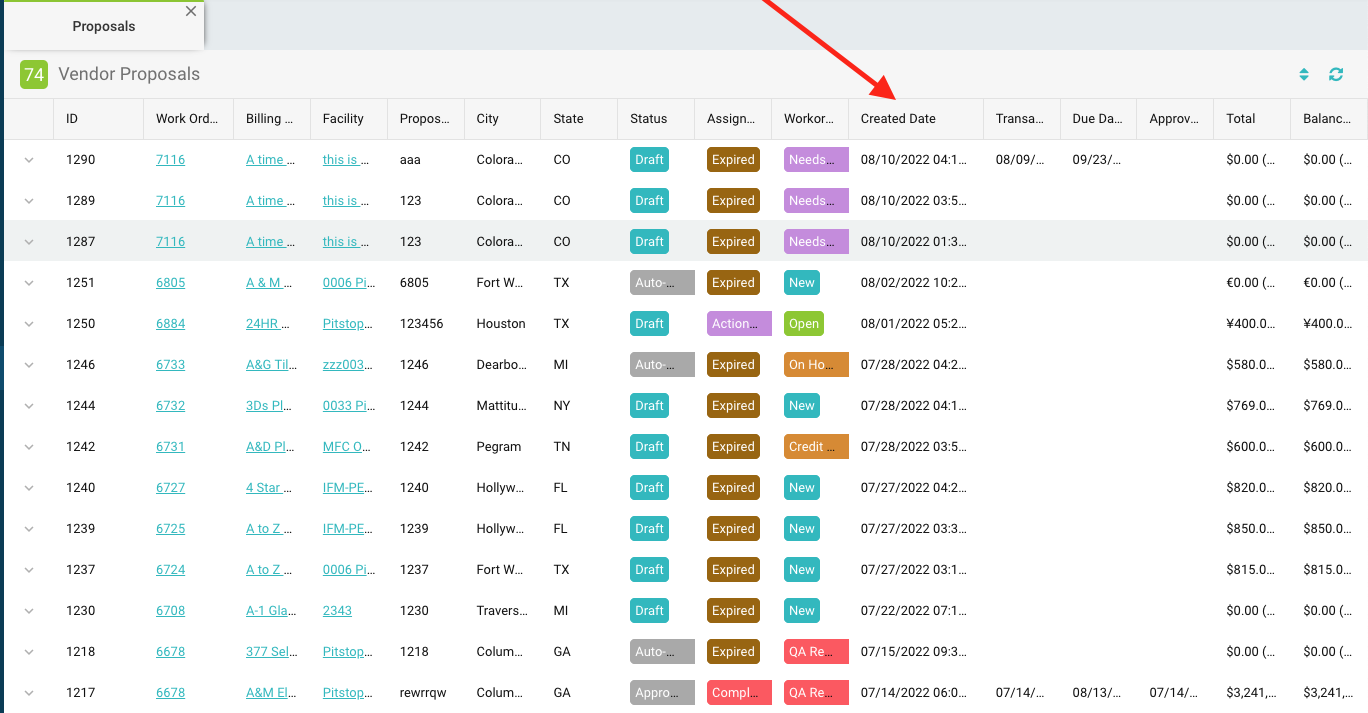
Task: Expand the row for proposal ID 1242
Action: pyautogui.click(x=29, y=447)
